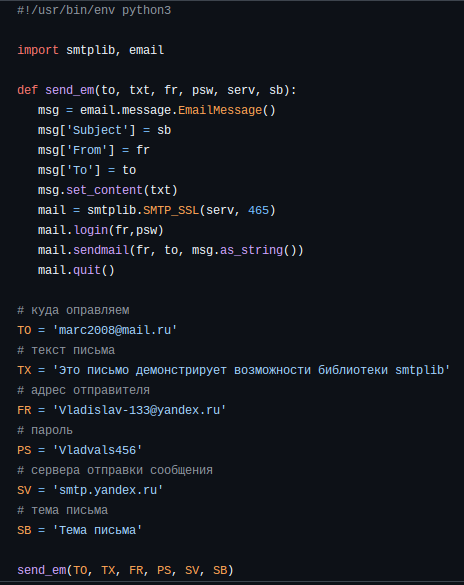Click the marc2008@mail.ru string
Viewport: 464px width, 585px height.
[115, 330]
